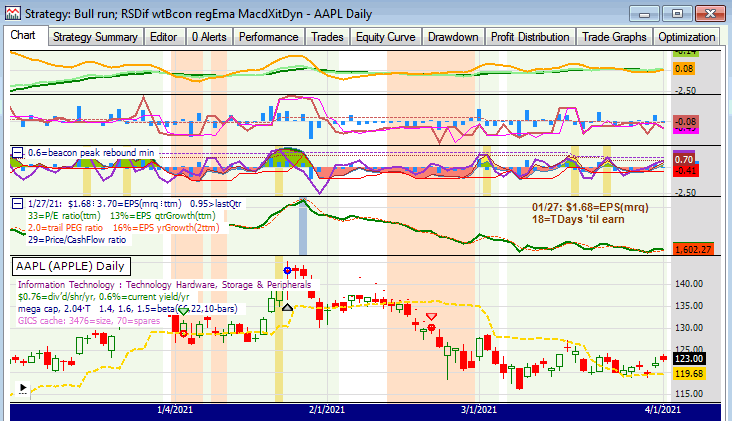Click the 3/1/2021 date label

coord(479,410)
